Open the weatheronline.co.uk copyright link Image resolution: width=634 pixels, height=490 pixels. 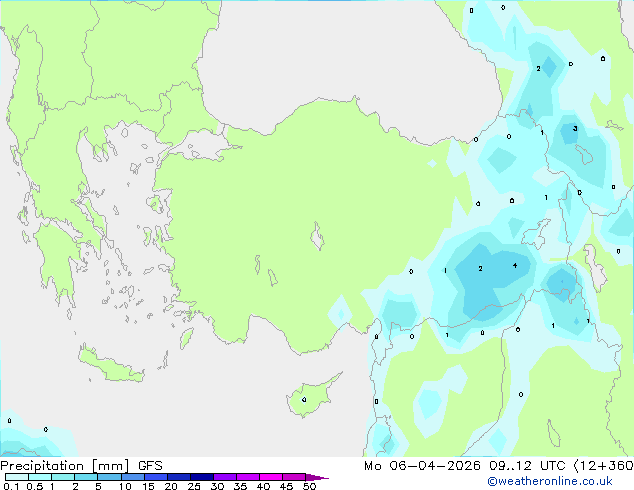(550, 481)
